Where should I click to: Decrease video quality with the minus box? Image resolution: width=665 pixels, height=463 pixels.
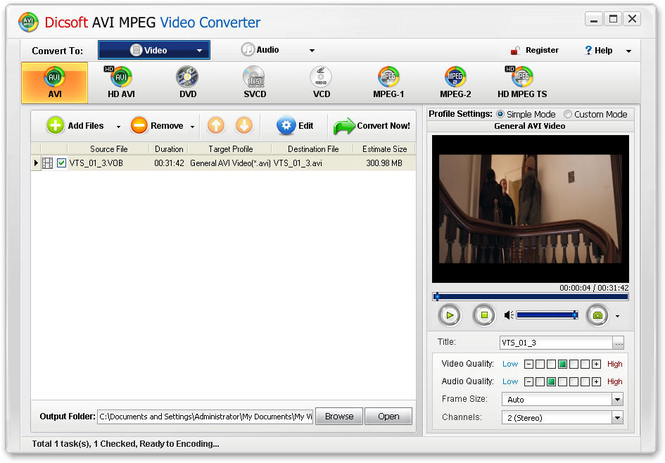coord(528,364)
